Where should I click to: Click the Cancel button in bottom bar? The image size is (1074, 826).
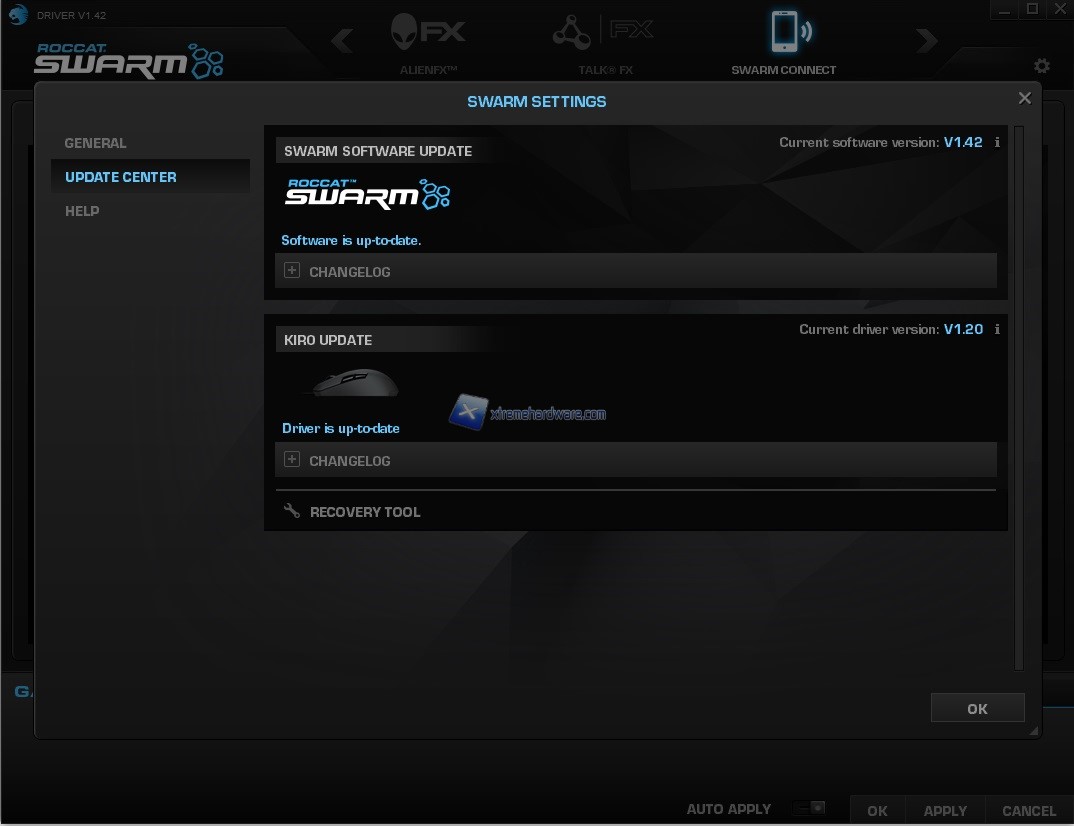(x=1029, y=810)
